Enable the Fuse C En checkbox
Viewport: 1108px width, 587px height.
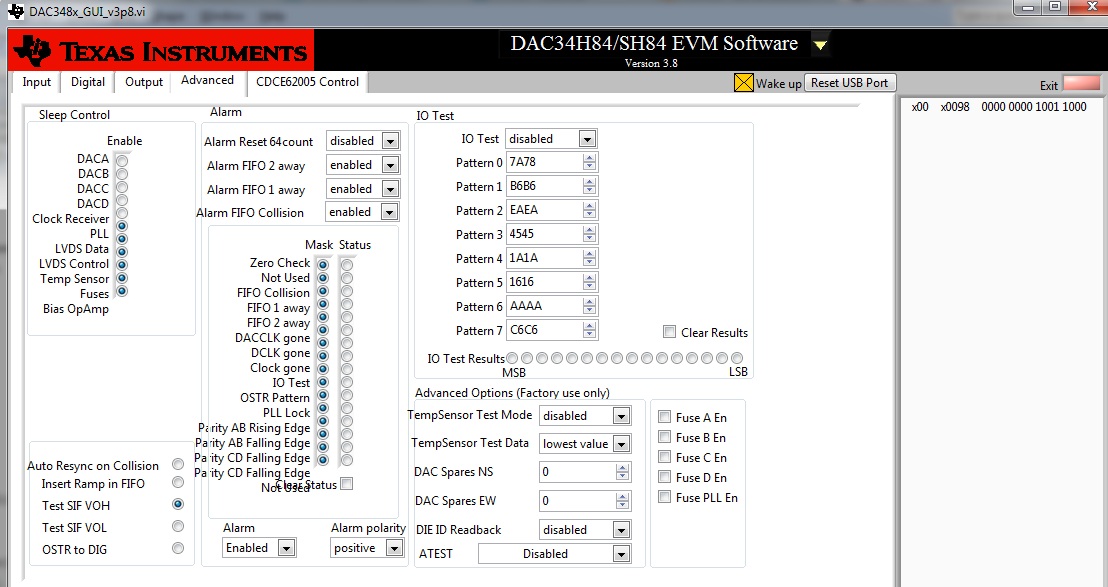(664, 456)
